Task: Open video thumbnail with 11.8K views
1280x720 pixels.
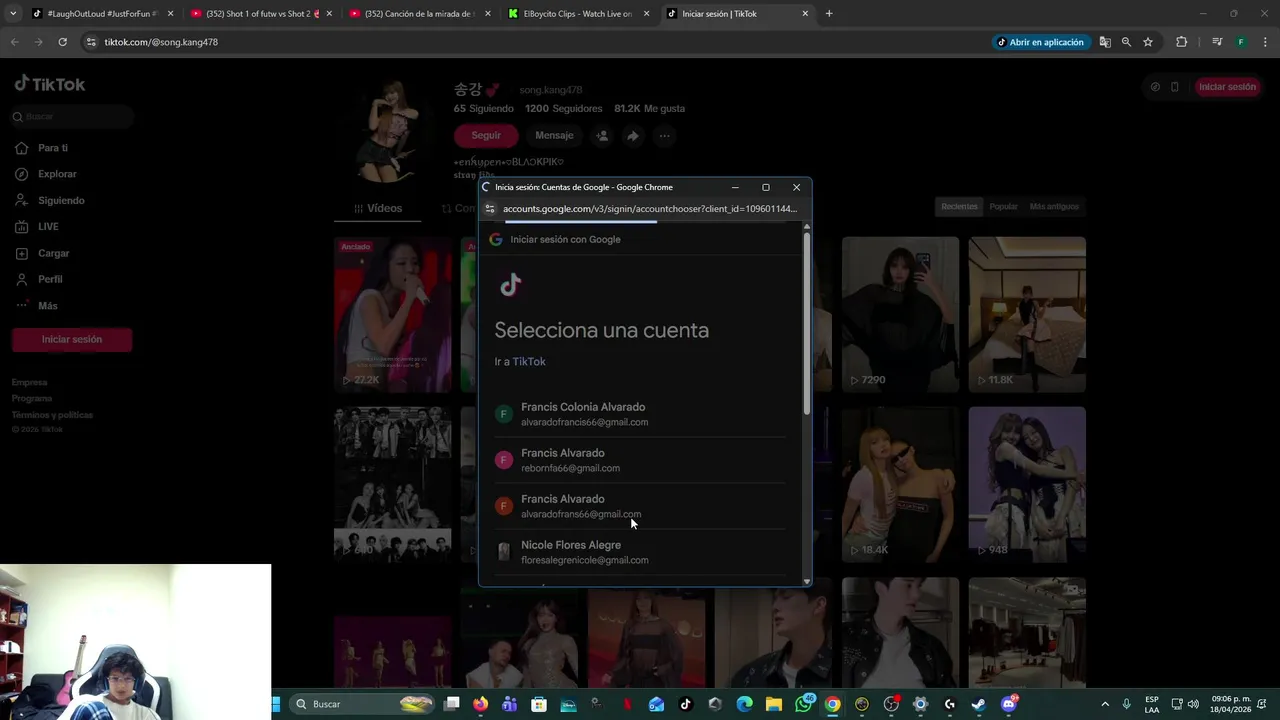Action: 1027,314
